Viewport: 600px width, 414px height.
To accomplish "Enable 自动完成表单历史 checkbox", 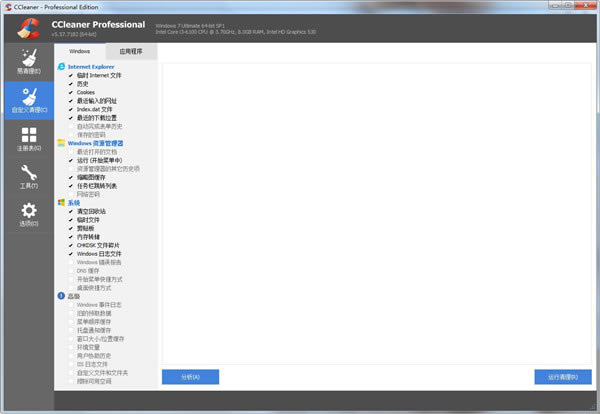I will 71,126.
